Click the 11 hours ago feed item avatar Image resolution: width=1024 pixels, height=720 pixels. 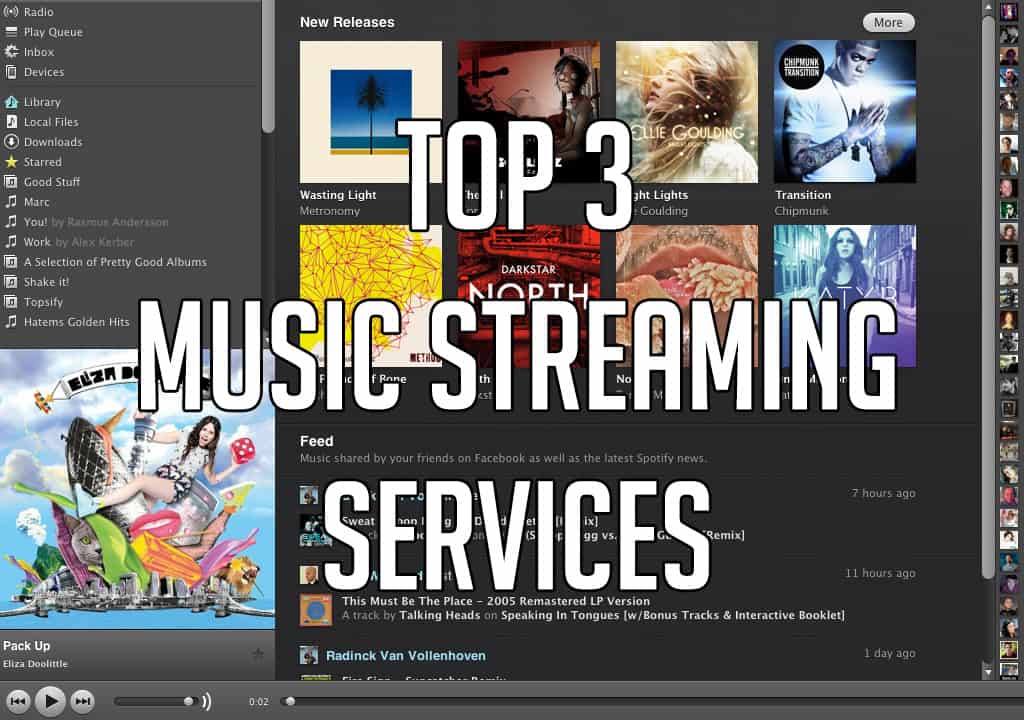tap(309, 575)
